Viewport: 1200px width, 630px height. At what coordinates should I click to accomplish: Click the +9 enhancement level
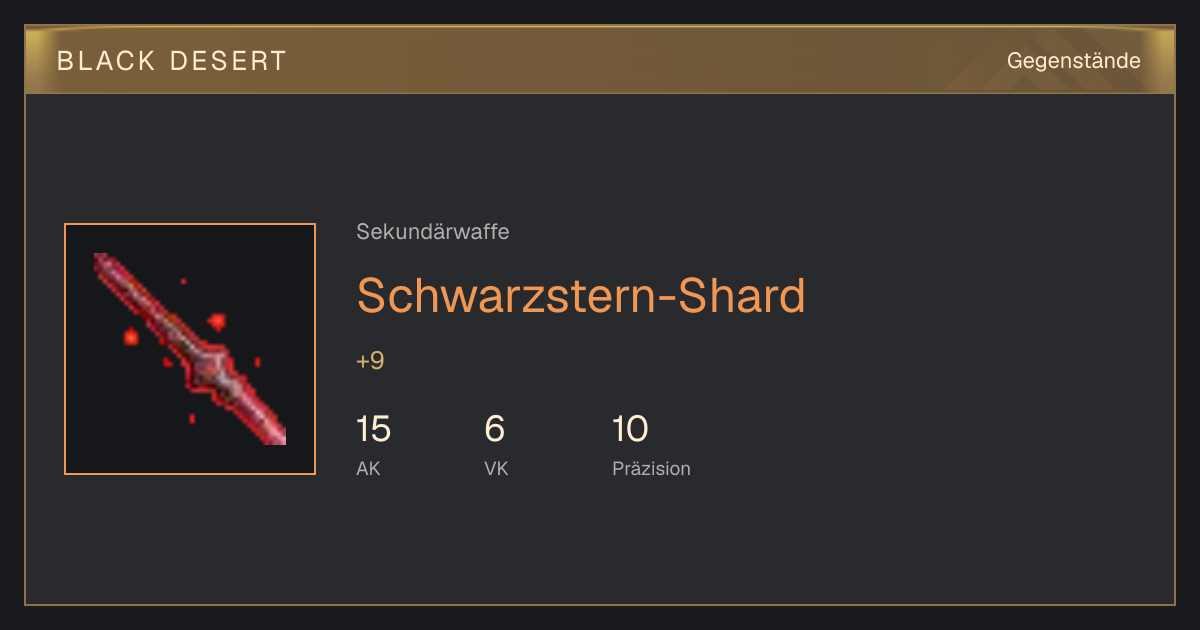pyautogui.click(x=370, y=361)
